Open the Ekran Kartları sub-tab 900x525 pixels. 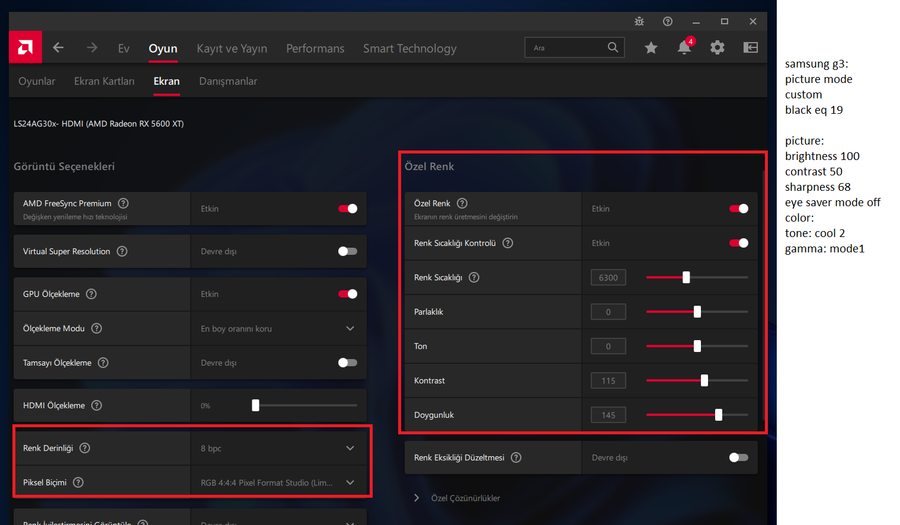tap(104, 81)
